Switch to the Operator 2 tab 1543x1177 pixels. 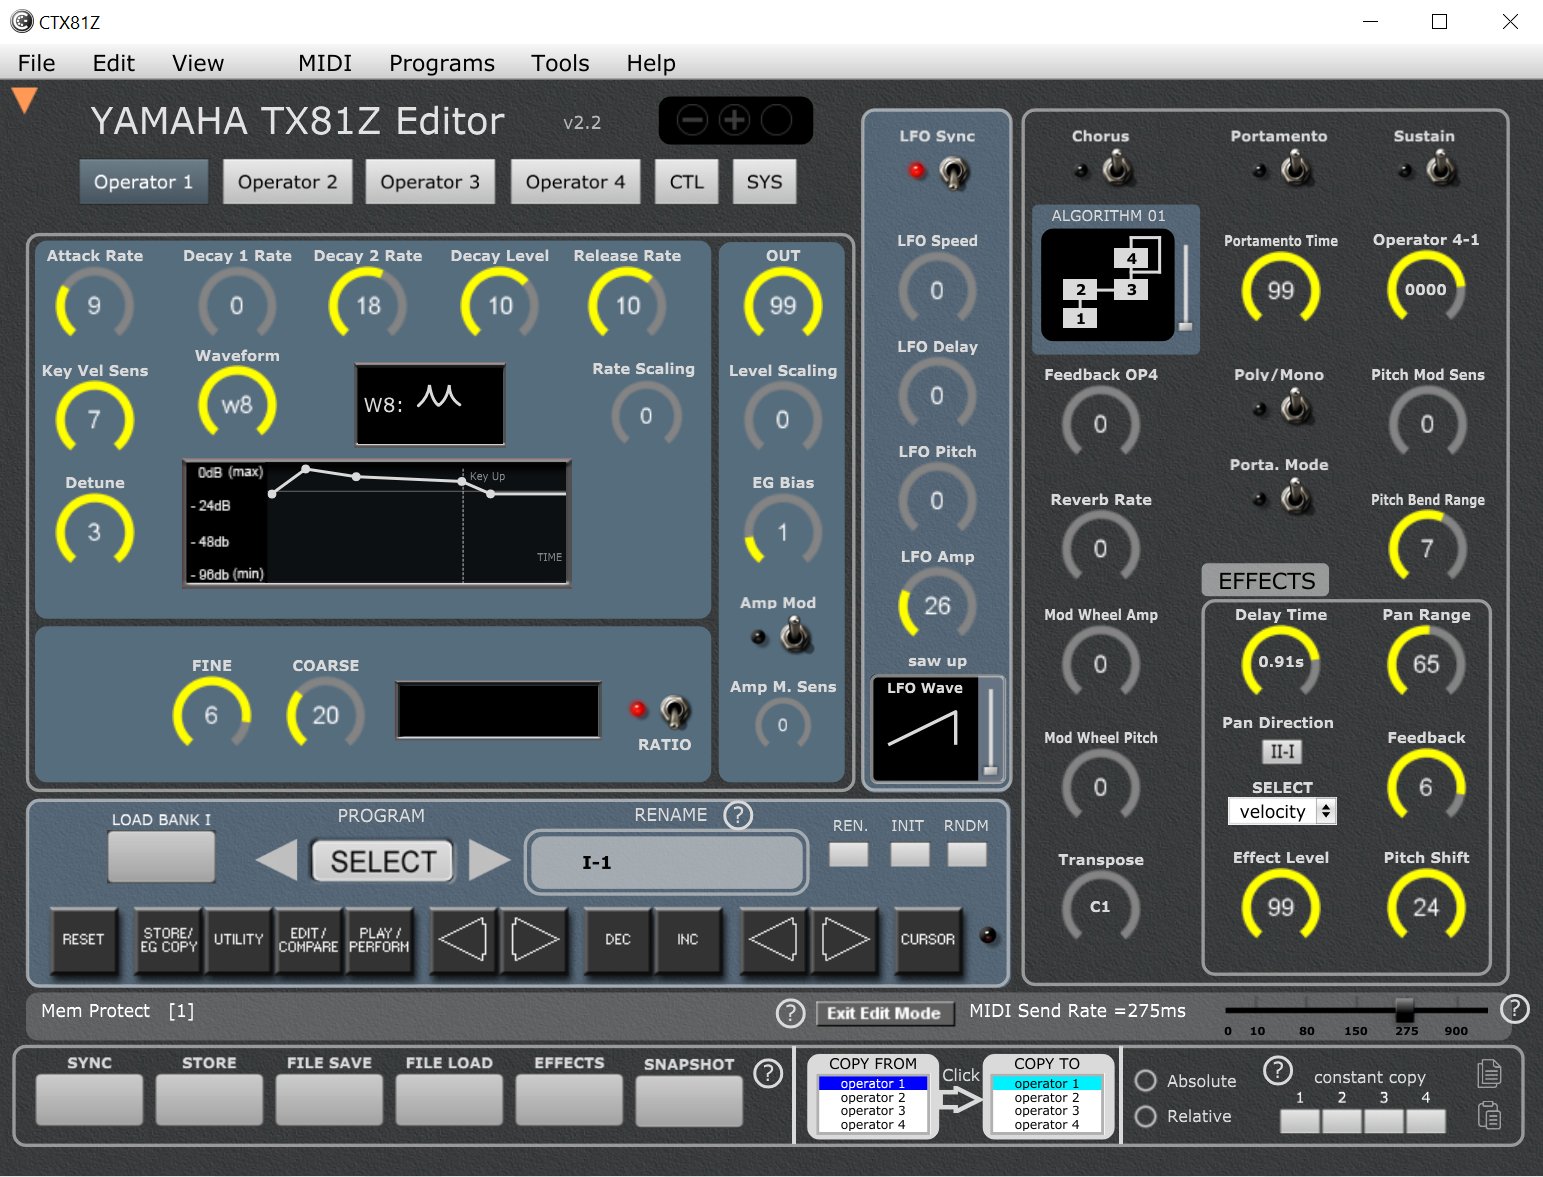click(x=287, y=182)
